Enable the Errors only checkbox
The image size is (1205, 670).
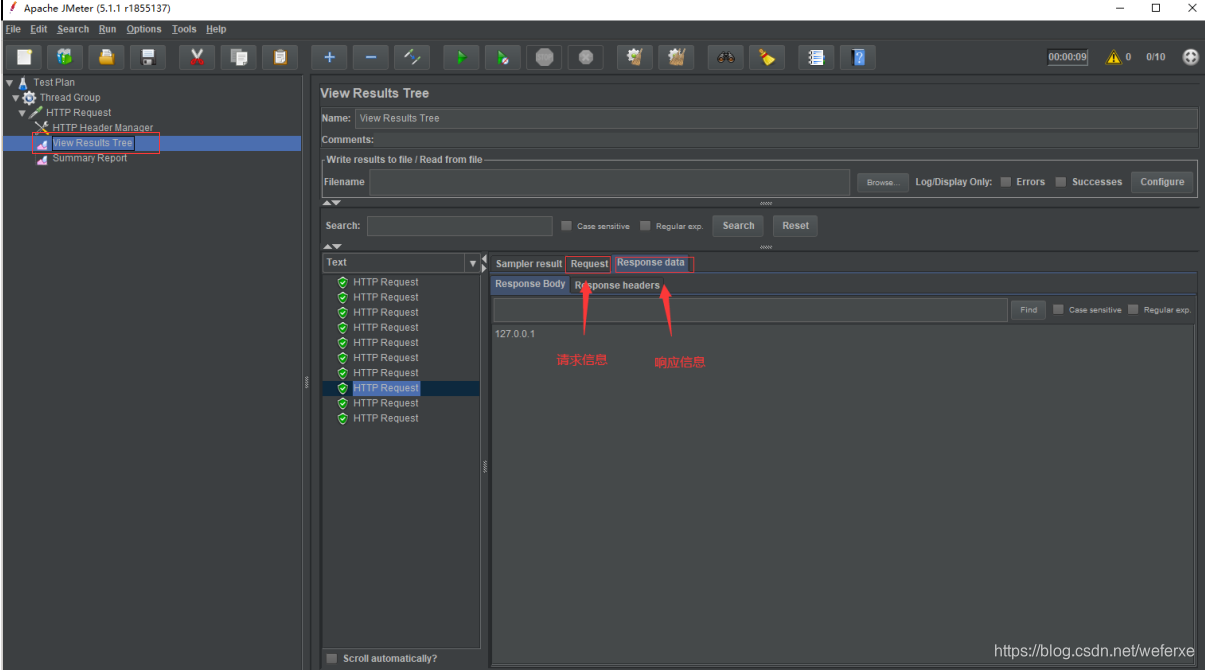[1005, 182]
